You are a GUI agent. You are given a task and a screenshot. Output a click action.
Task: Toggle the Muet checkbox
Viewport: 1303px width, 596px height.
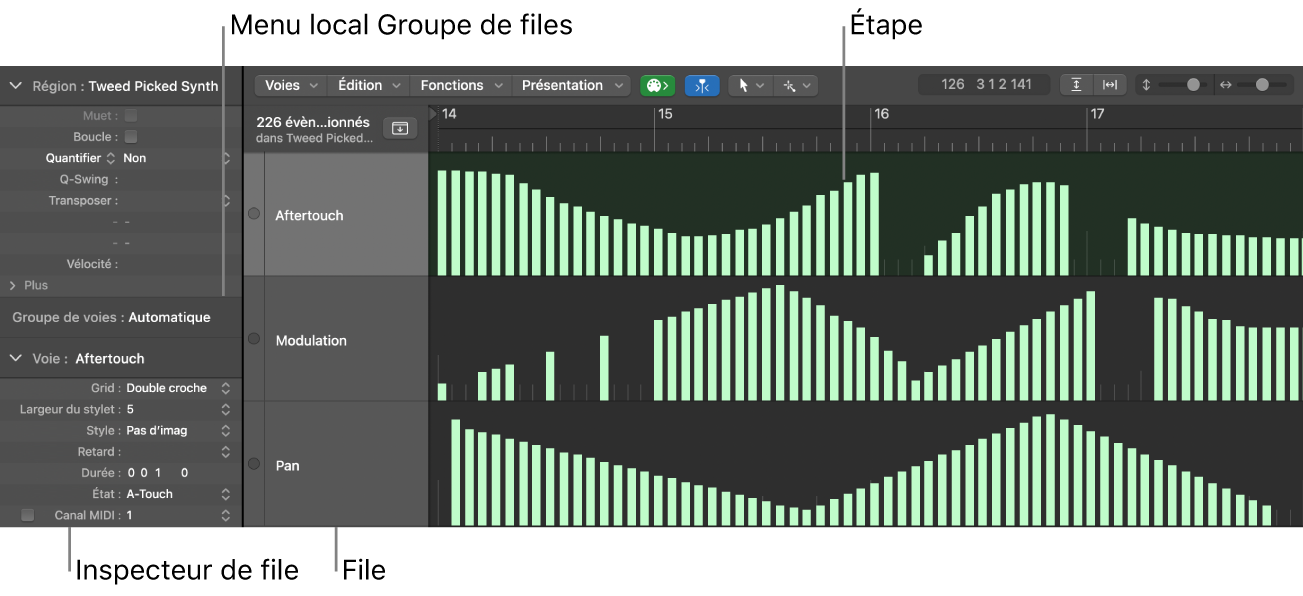131,116
